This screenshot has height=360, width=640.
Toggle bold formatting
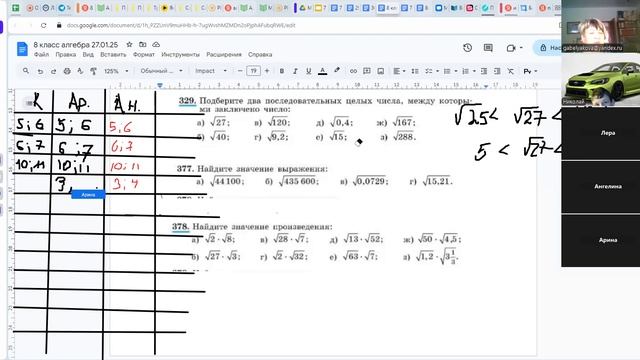coord(282,71)
